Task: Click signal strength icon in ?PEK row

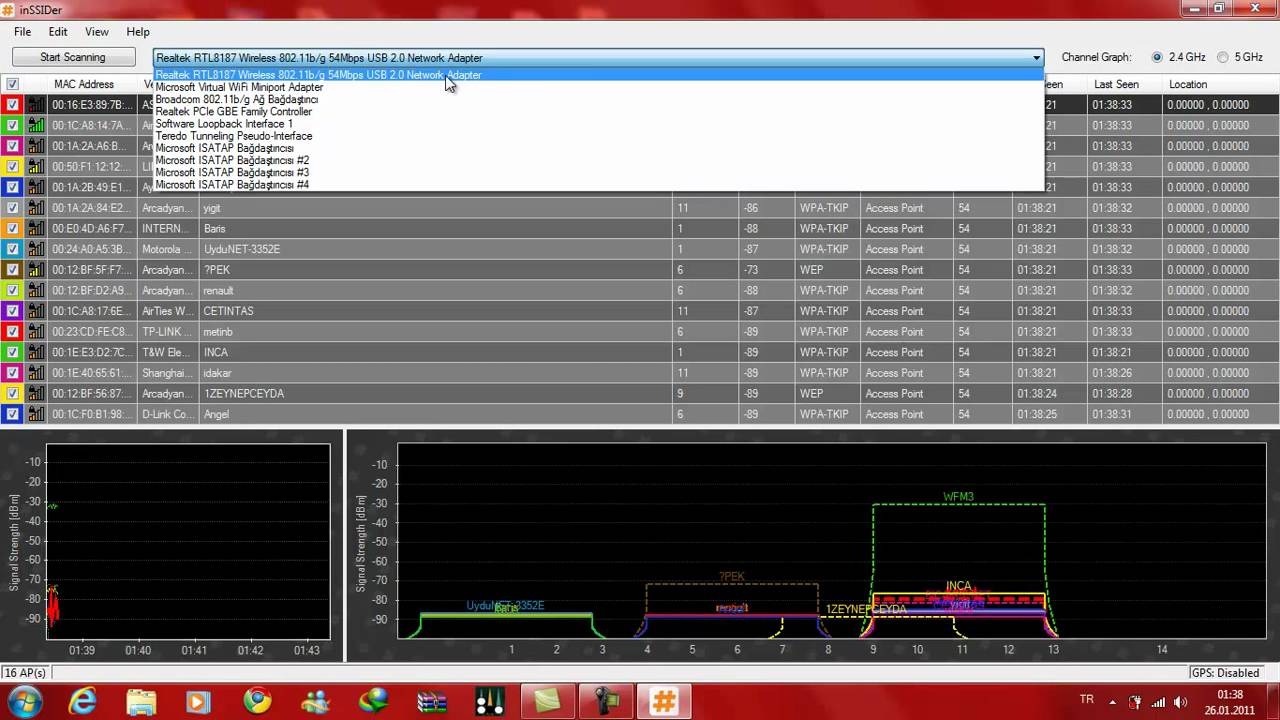Action: click(36, 270)
